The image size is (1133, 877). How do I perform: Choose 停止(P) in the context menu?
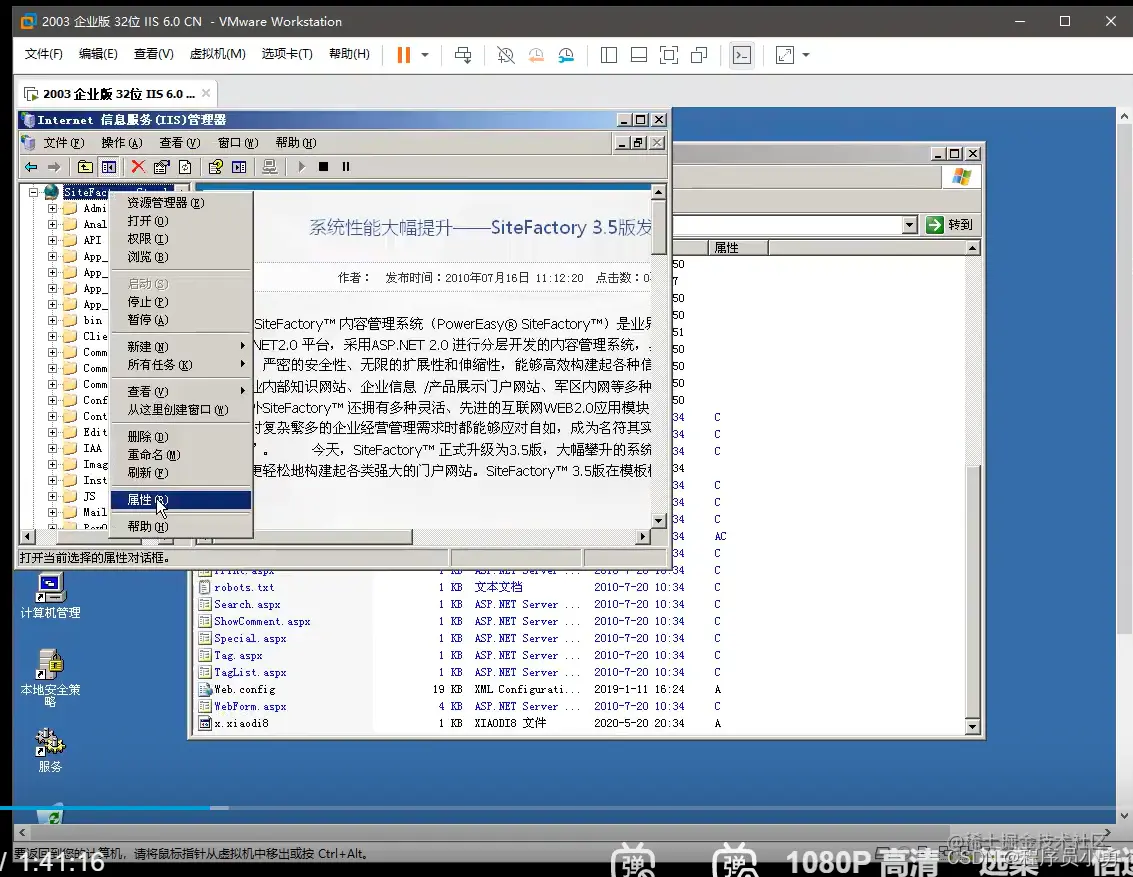pos(181,302)
